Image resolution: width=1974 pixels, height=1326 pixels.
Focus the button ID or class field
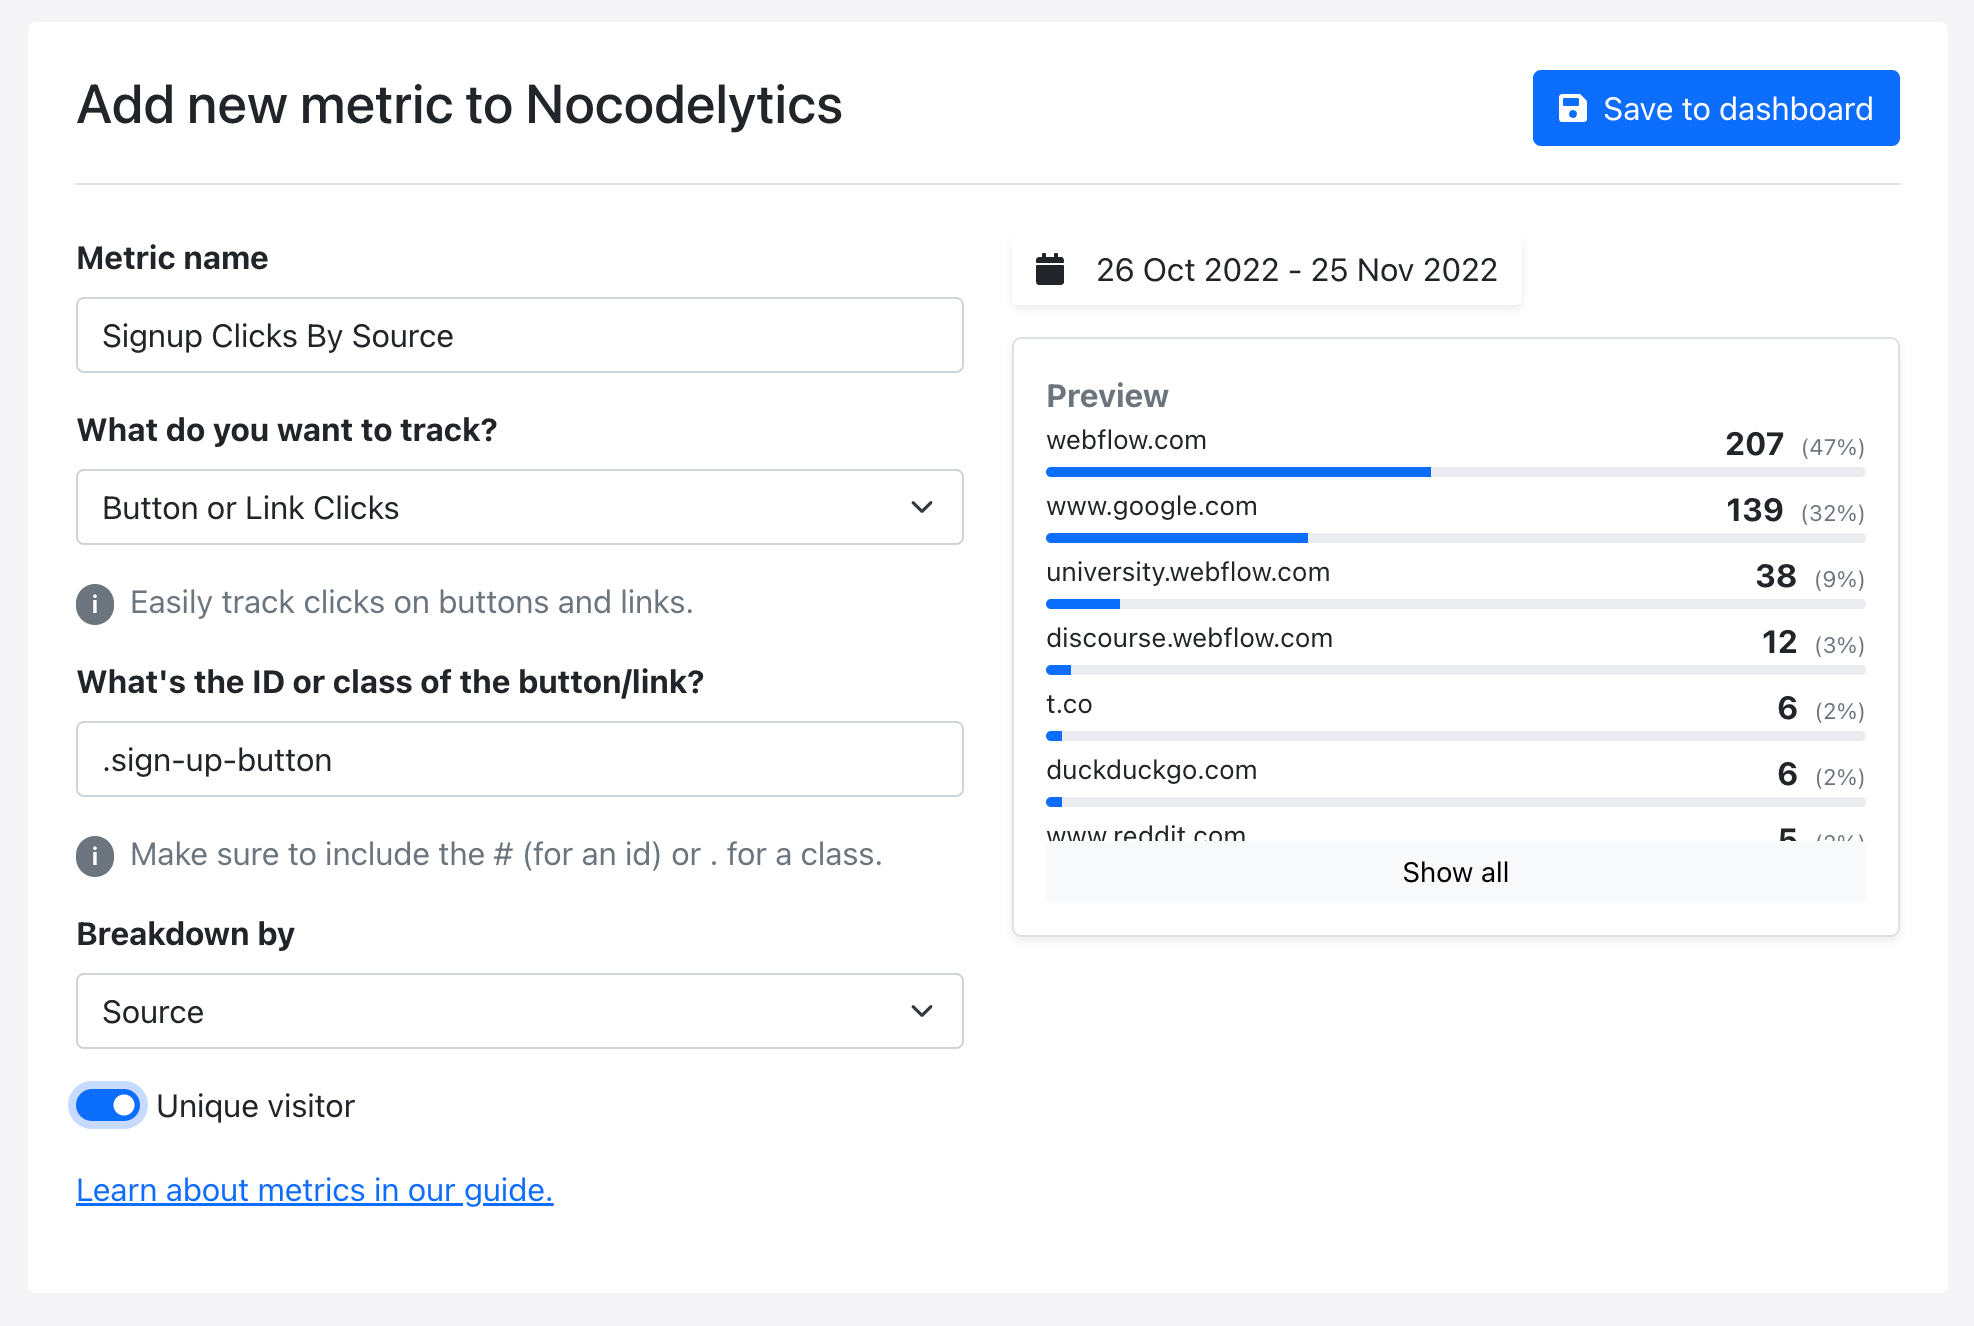(x=519, y=760)
